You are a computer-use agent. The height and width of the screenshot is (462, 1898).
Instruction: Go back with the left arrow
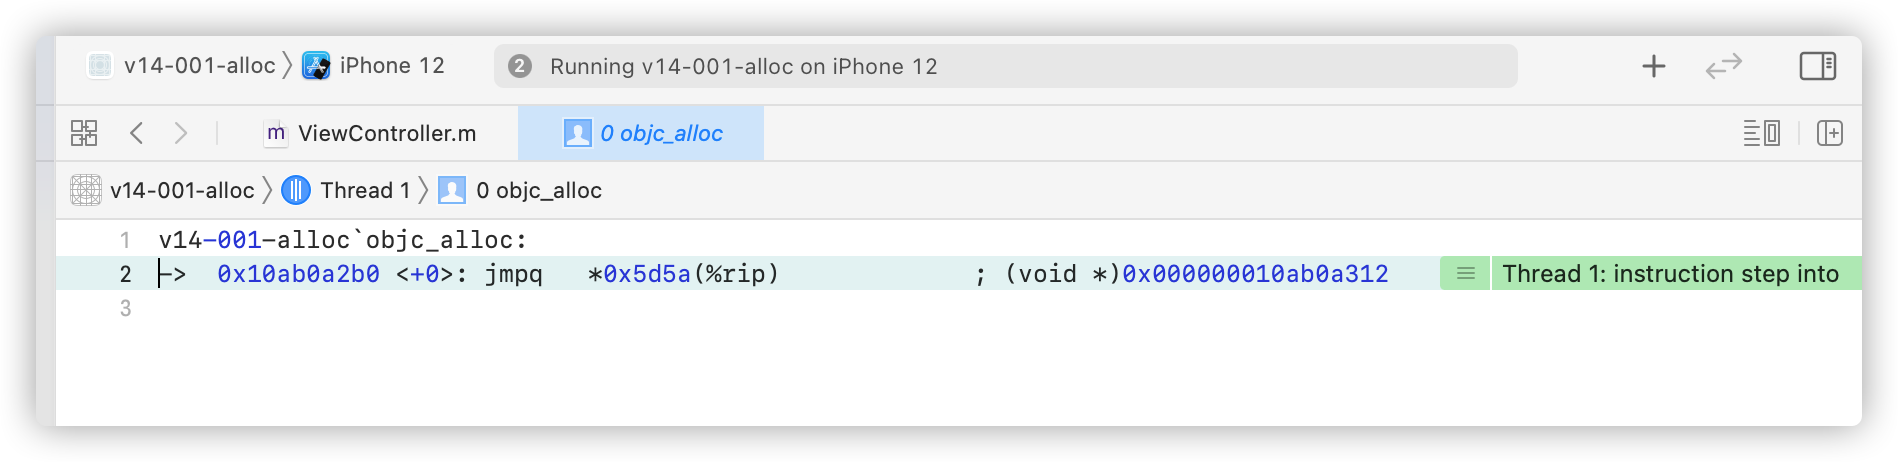(137, 133)
